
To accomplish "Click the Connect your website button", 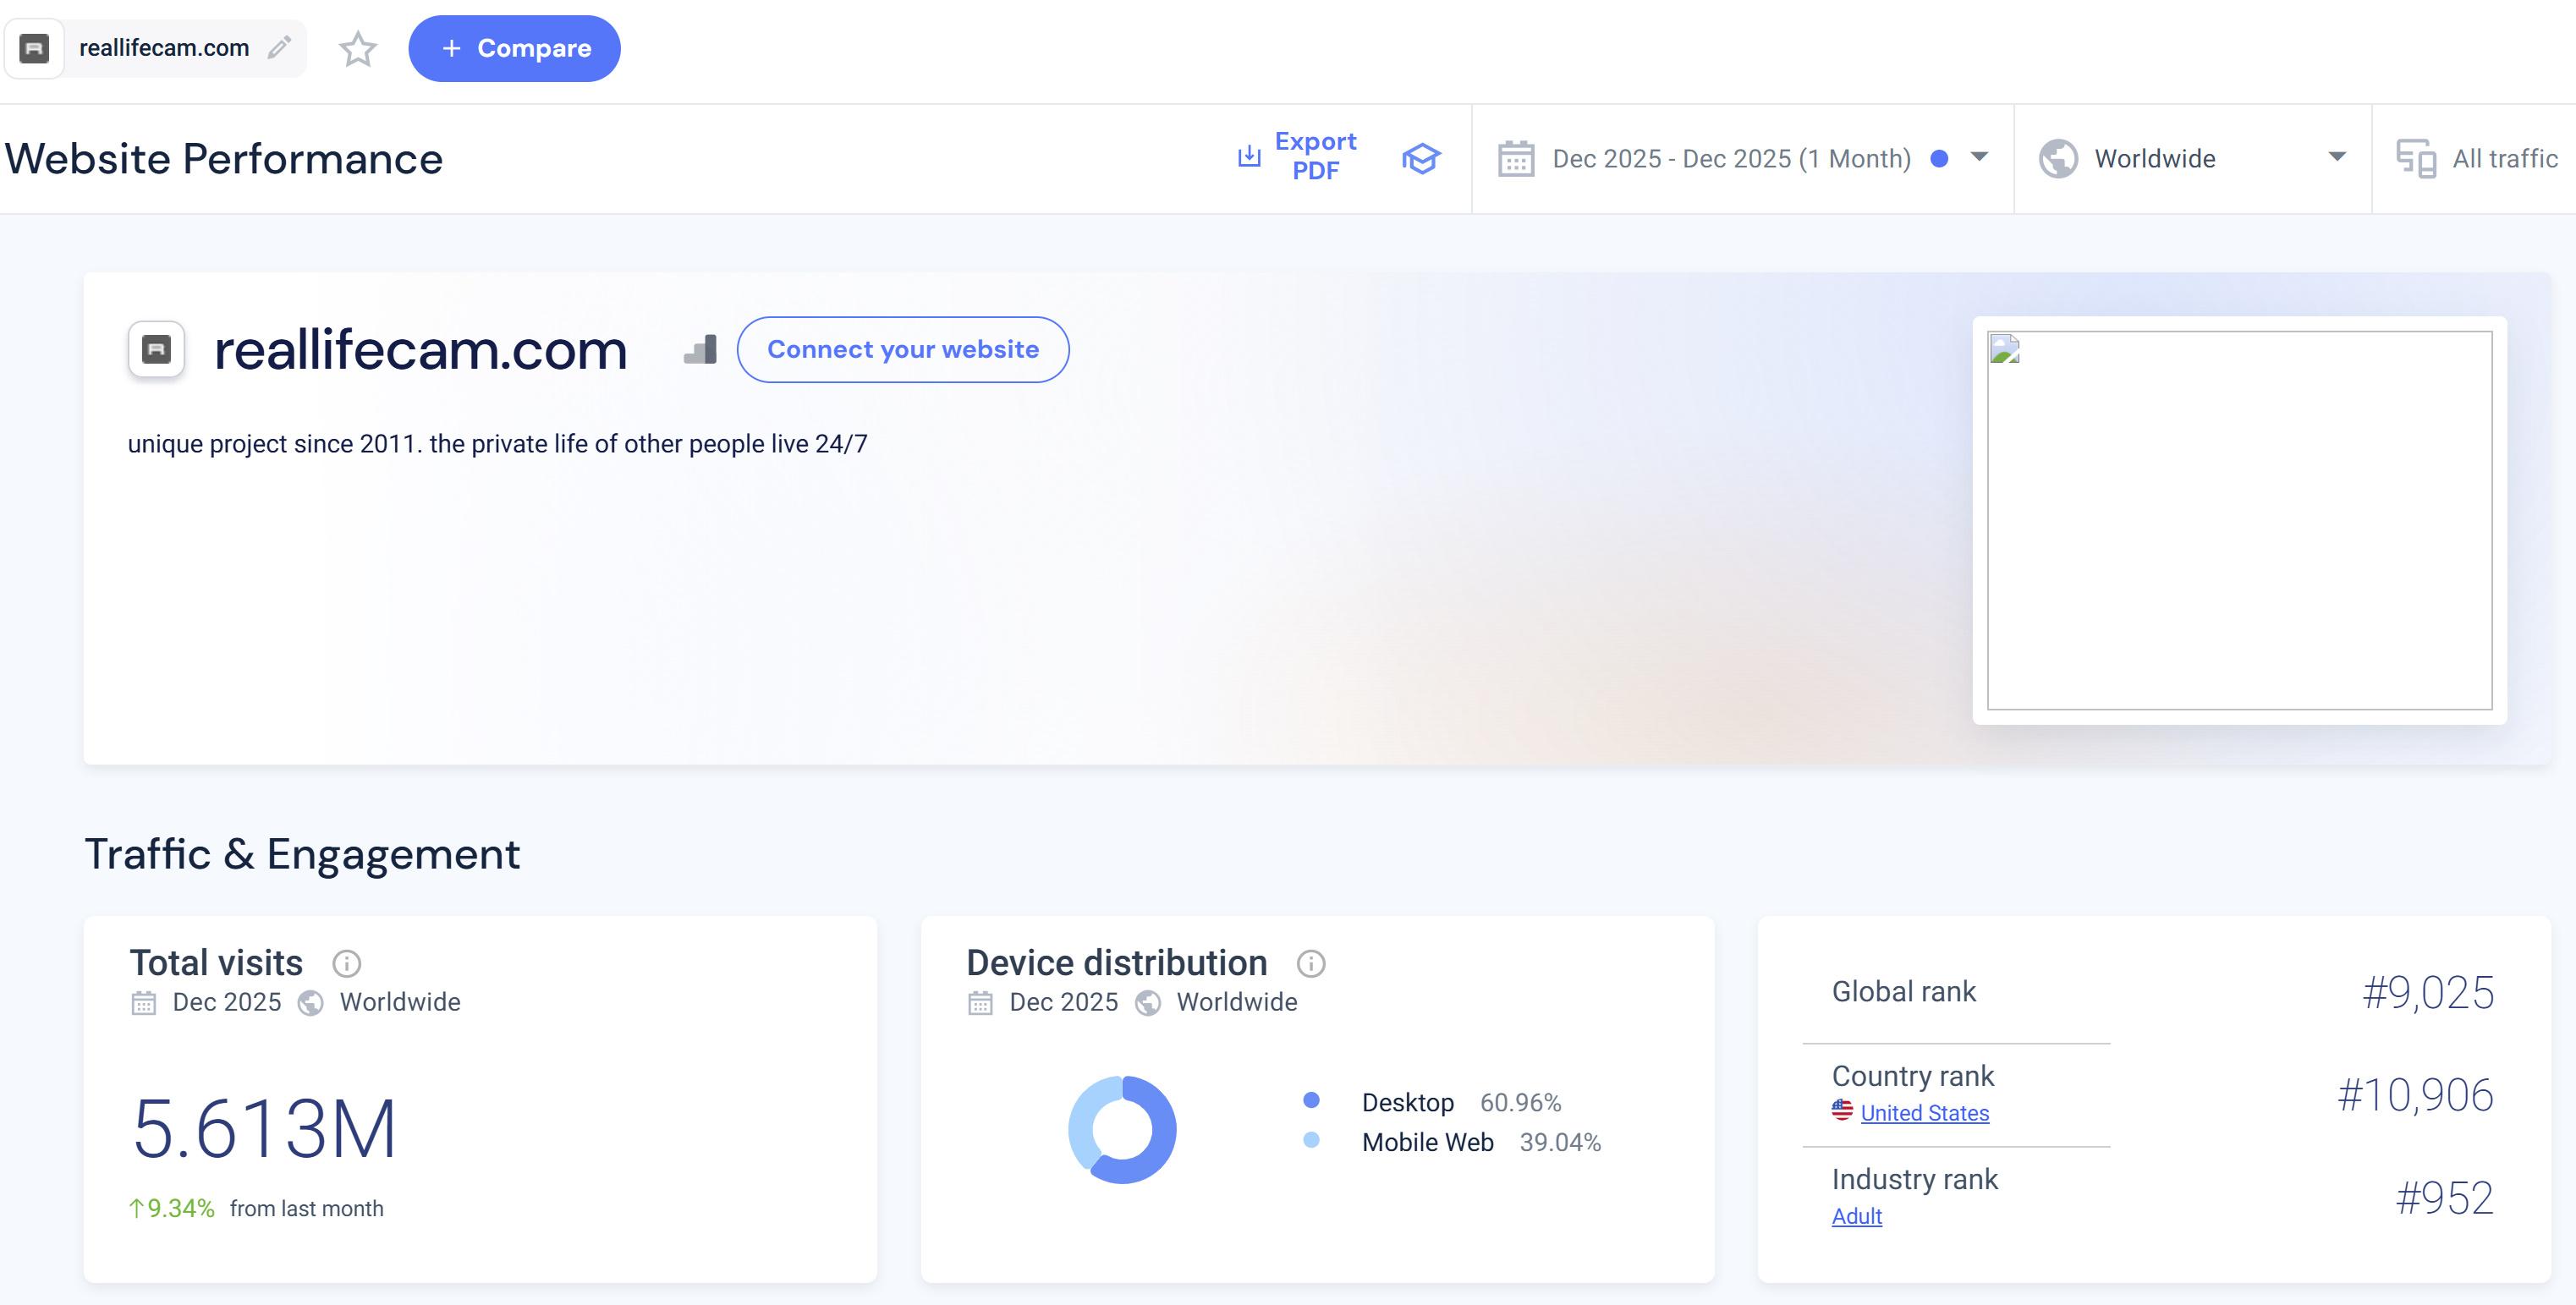I will (902, 349).
